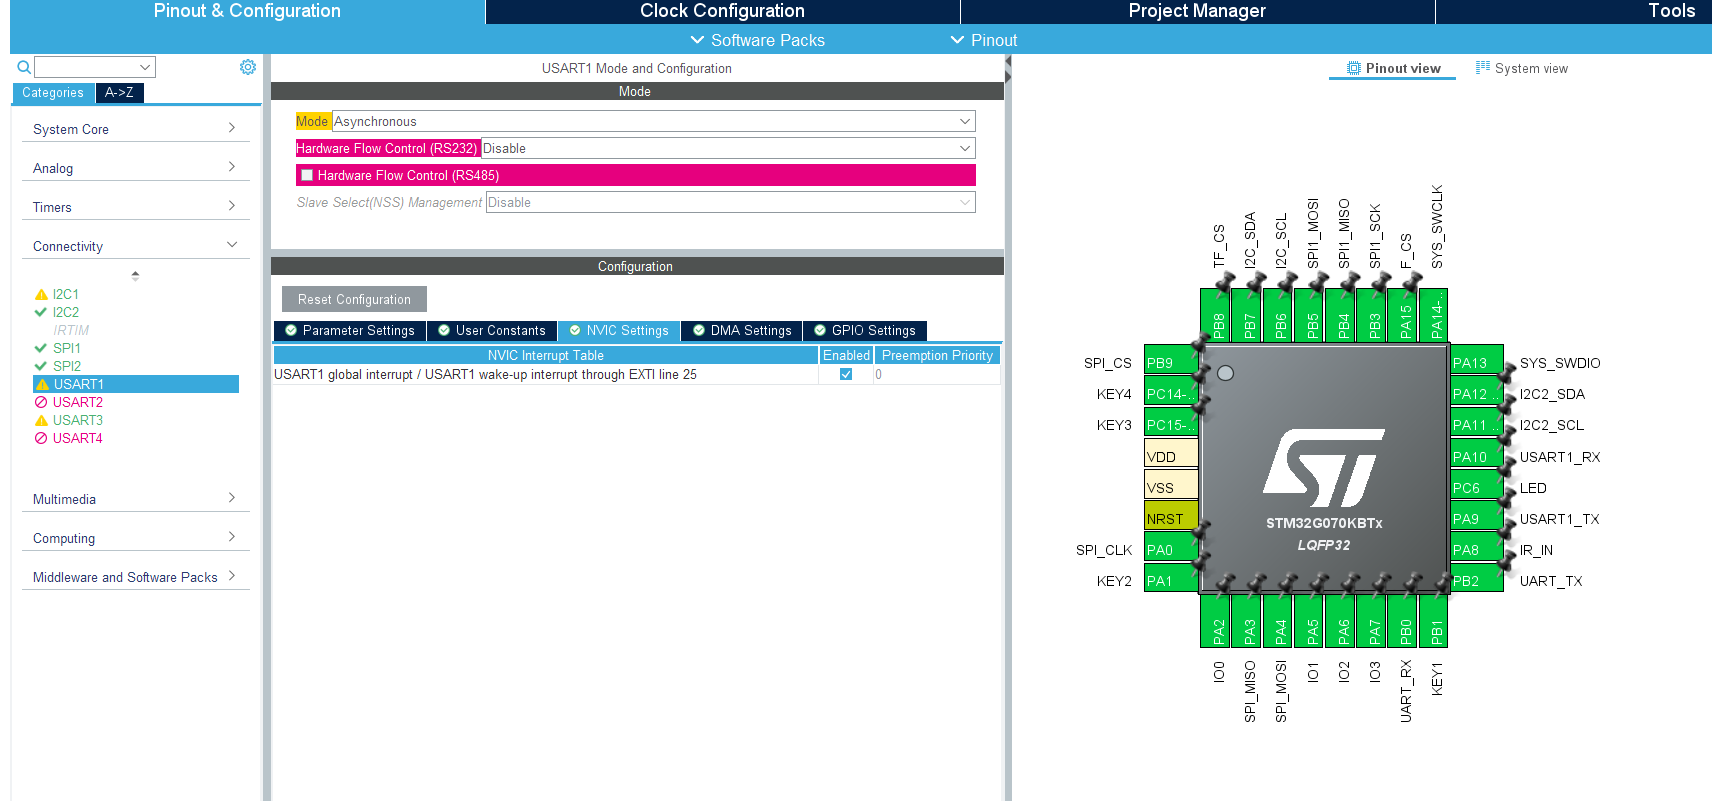Screen dimensions: 1712x801
Task: Enable Hardware Flow Control (RS485) checkbox
Action: (307, 175)
